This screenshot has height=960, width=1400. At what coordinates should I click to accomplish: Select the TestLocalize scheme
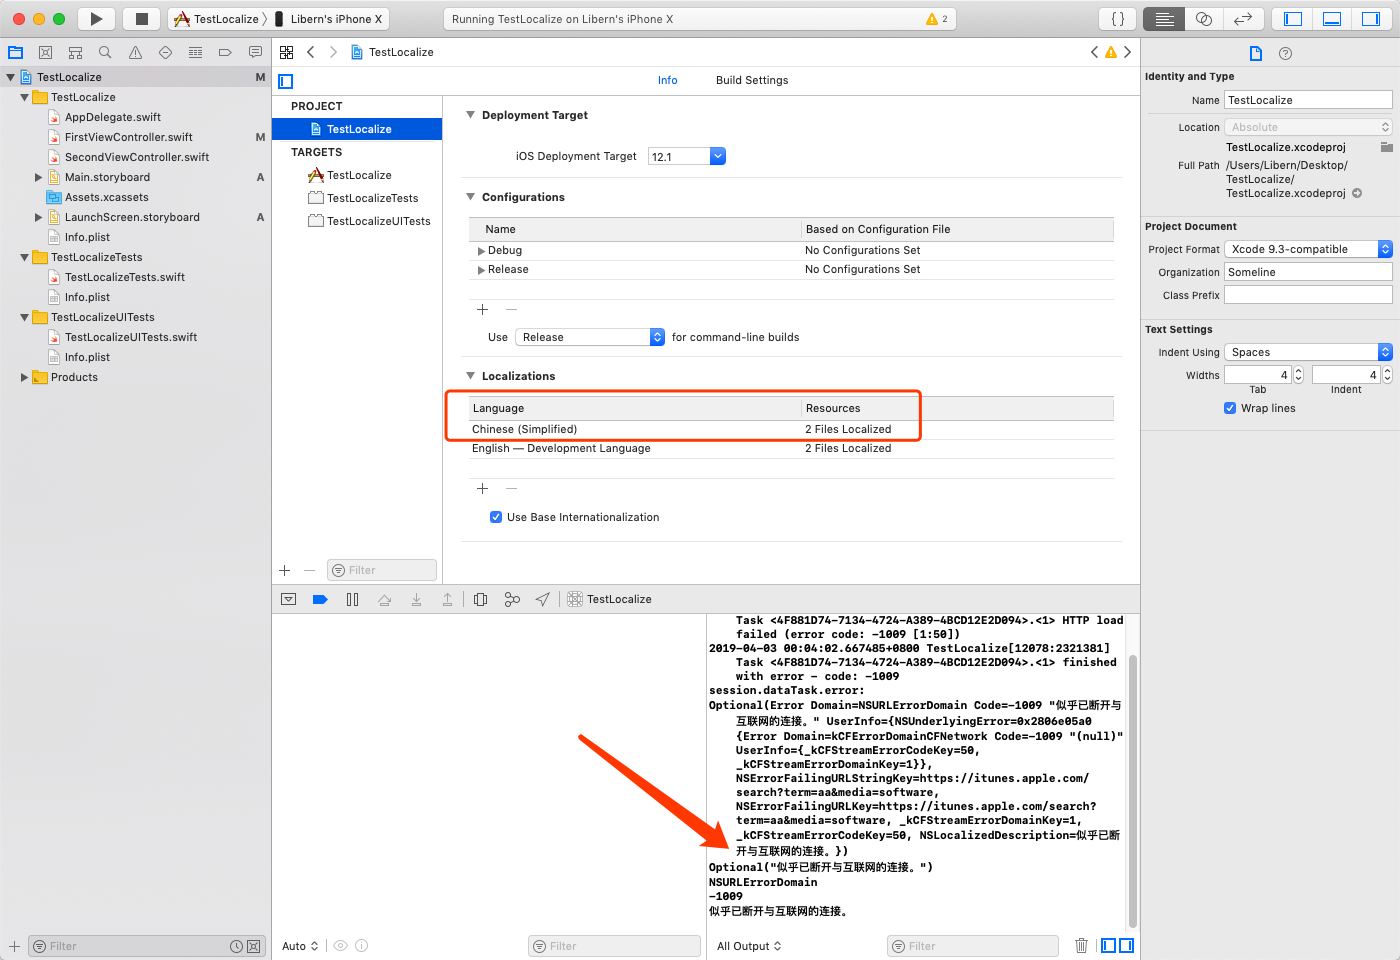(x=218, y=19)
